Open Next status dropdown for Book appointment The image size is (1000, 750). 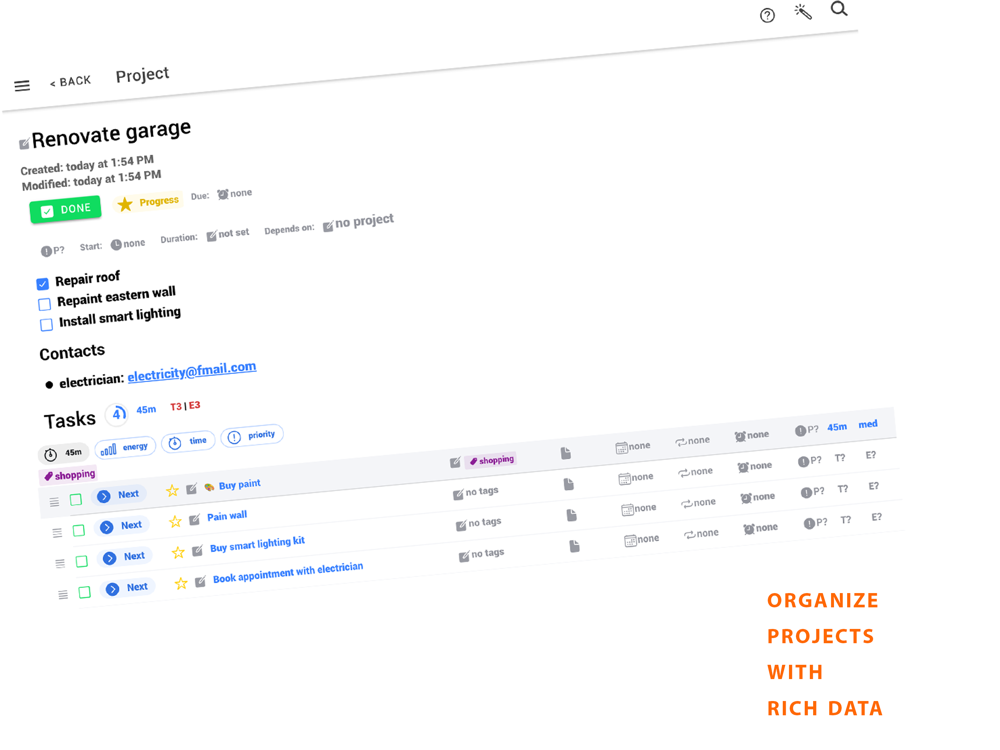(x=128, y=588)
